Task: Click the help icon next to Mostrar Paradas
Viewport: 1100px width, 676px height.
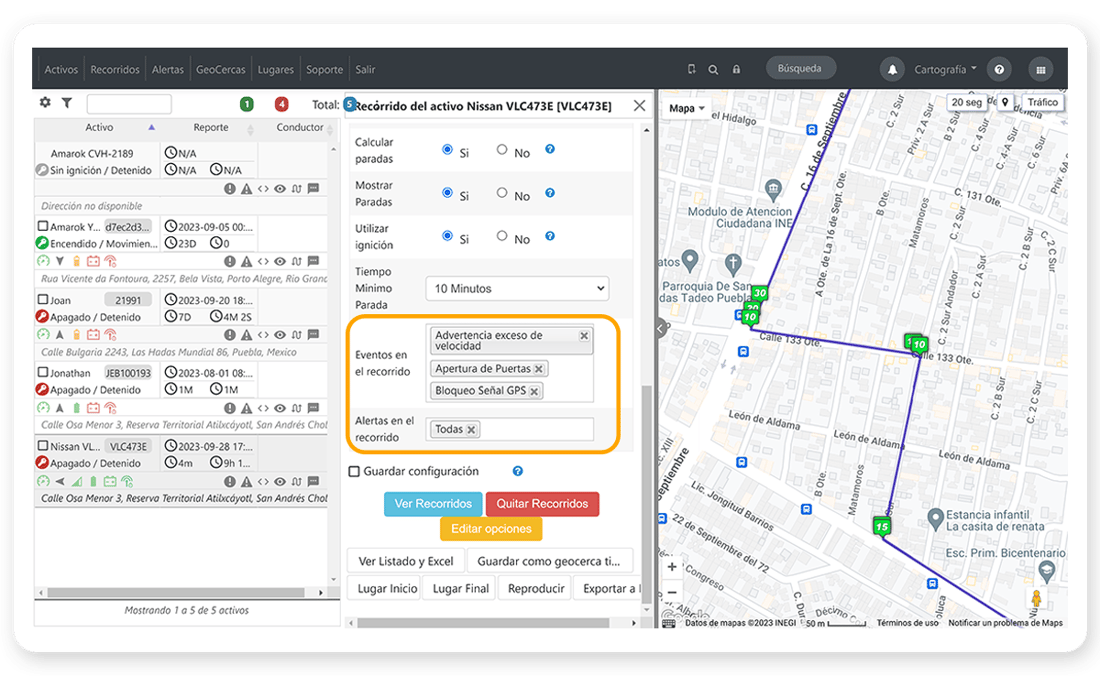Action: (x=550, y=192)
